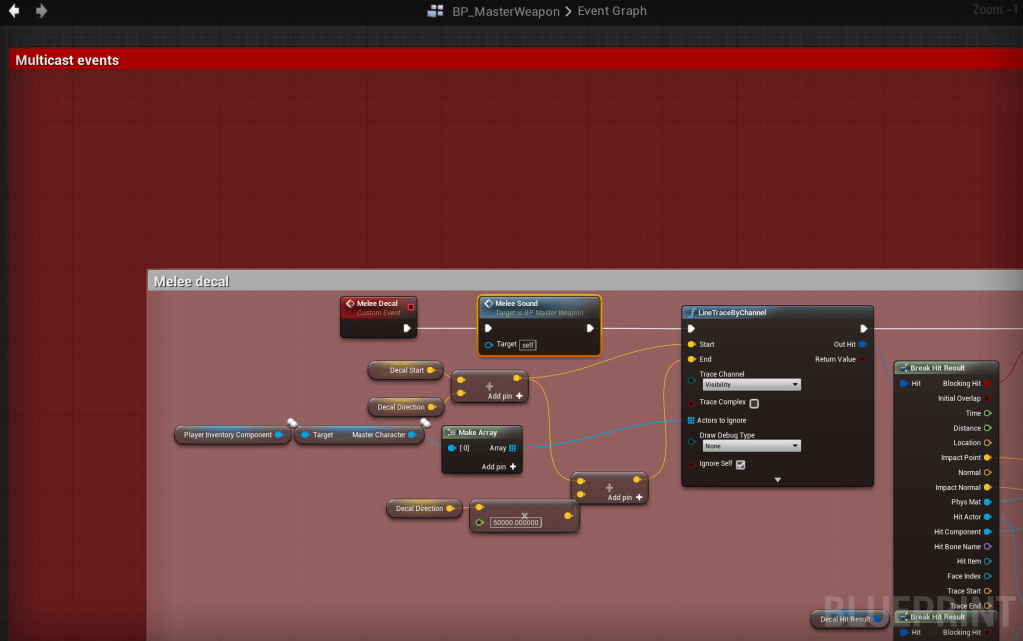Viewport: 1023px width, 641px height.
Task: Select the Melee Sound function node title
Action: coord(517,303)
